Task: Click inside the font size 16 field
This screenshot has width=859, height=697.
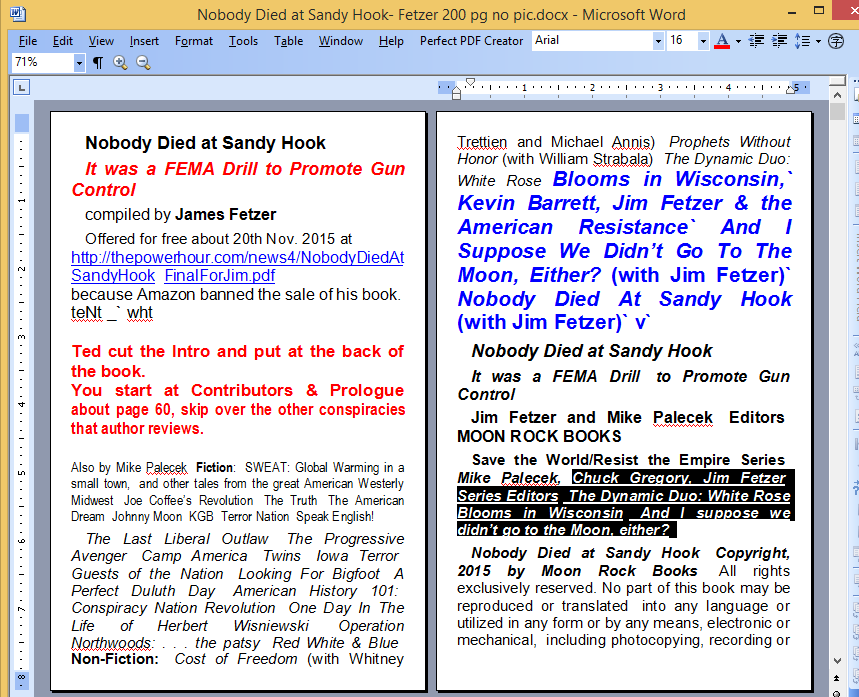Action: [682, 41]
